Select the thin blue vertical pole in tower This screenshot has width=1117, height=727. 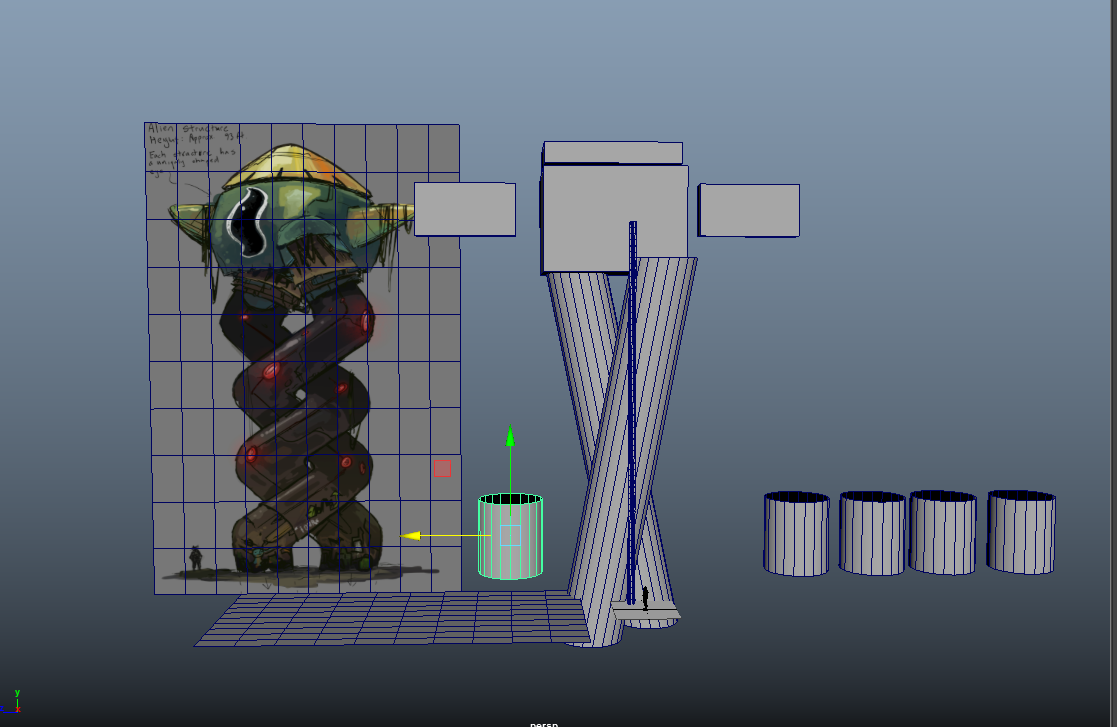(632, 413)
